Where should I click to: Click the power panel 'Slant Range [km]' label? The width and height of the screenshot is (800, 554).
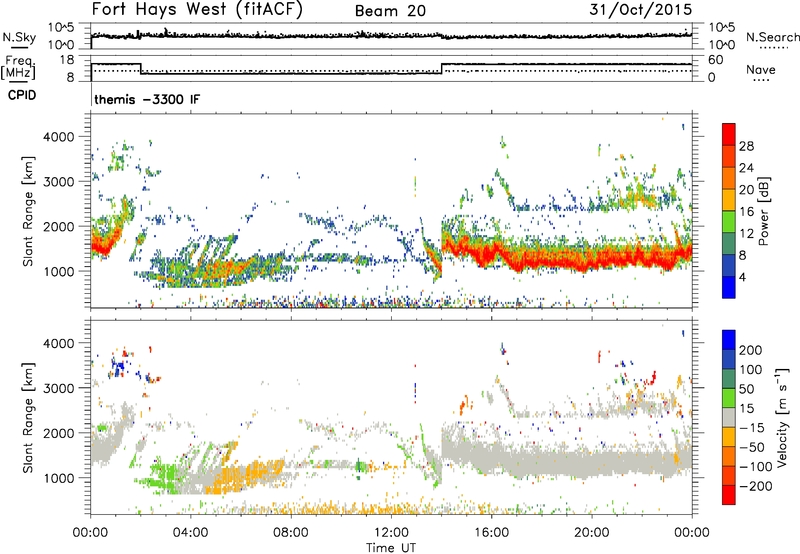point(28,211)
